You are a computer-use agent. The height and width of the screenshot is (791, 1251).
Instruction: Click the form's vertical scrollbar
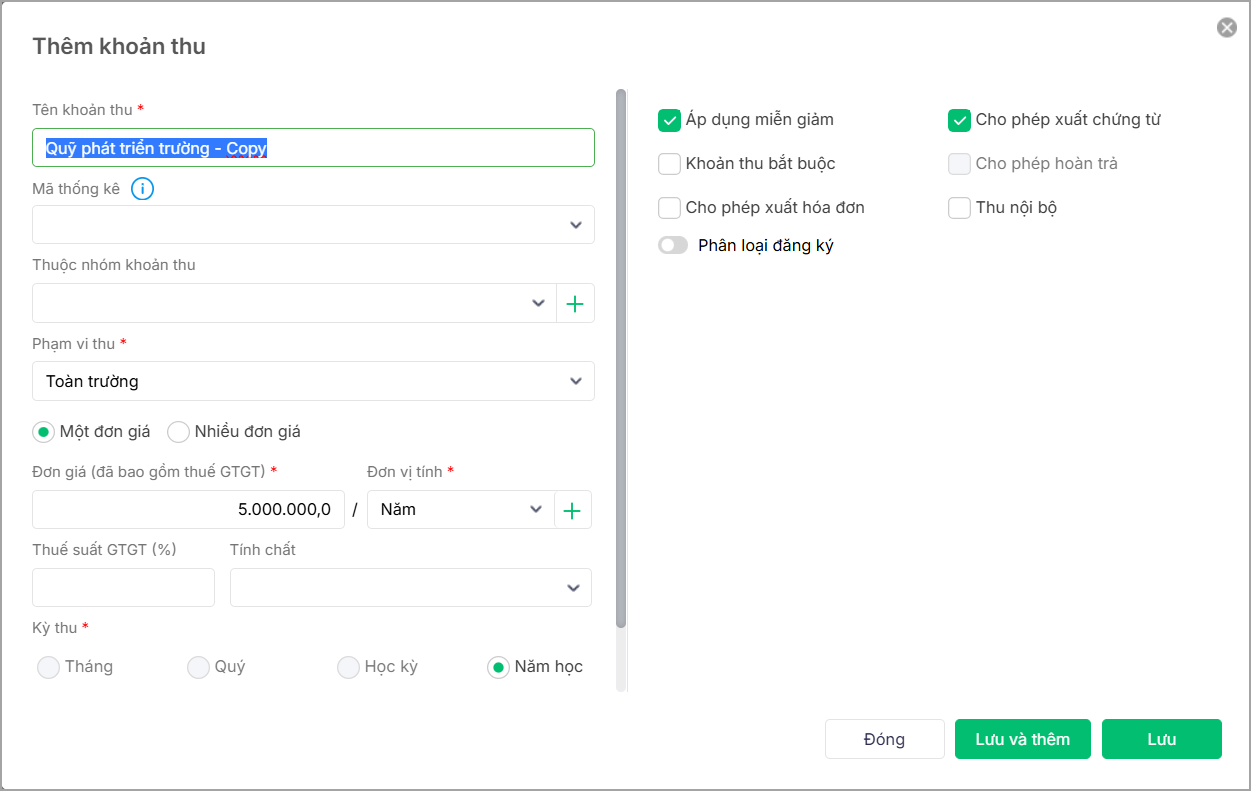pyautogui.click(x=621, y=360)
